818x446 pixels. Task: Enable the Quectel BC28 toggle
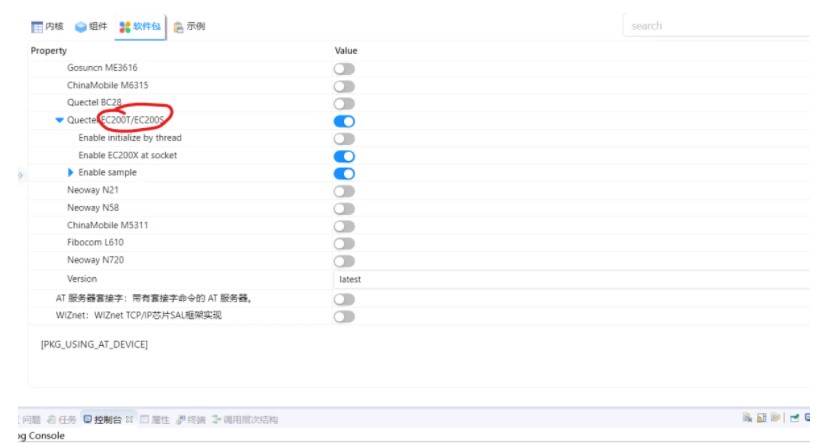pyautogui.click(x=344, y=103)
